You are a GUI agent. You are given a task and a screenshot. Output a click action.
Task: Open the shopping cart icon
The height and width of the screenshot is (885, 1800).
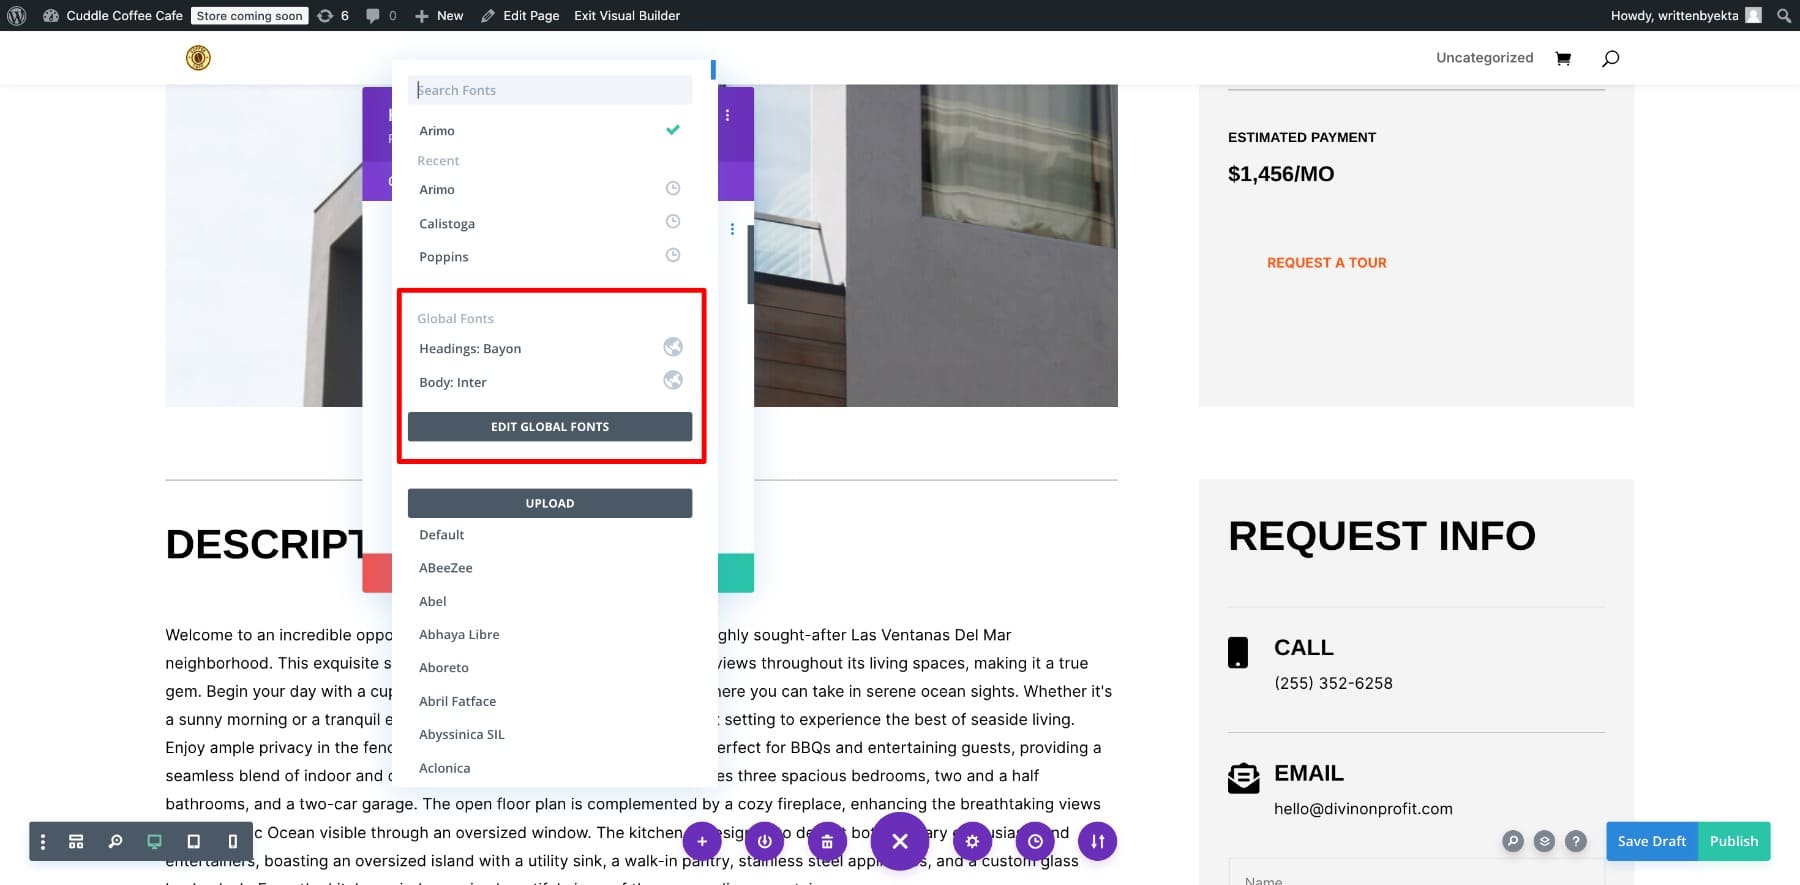click(1563, 58)
